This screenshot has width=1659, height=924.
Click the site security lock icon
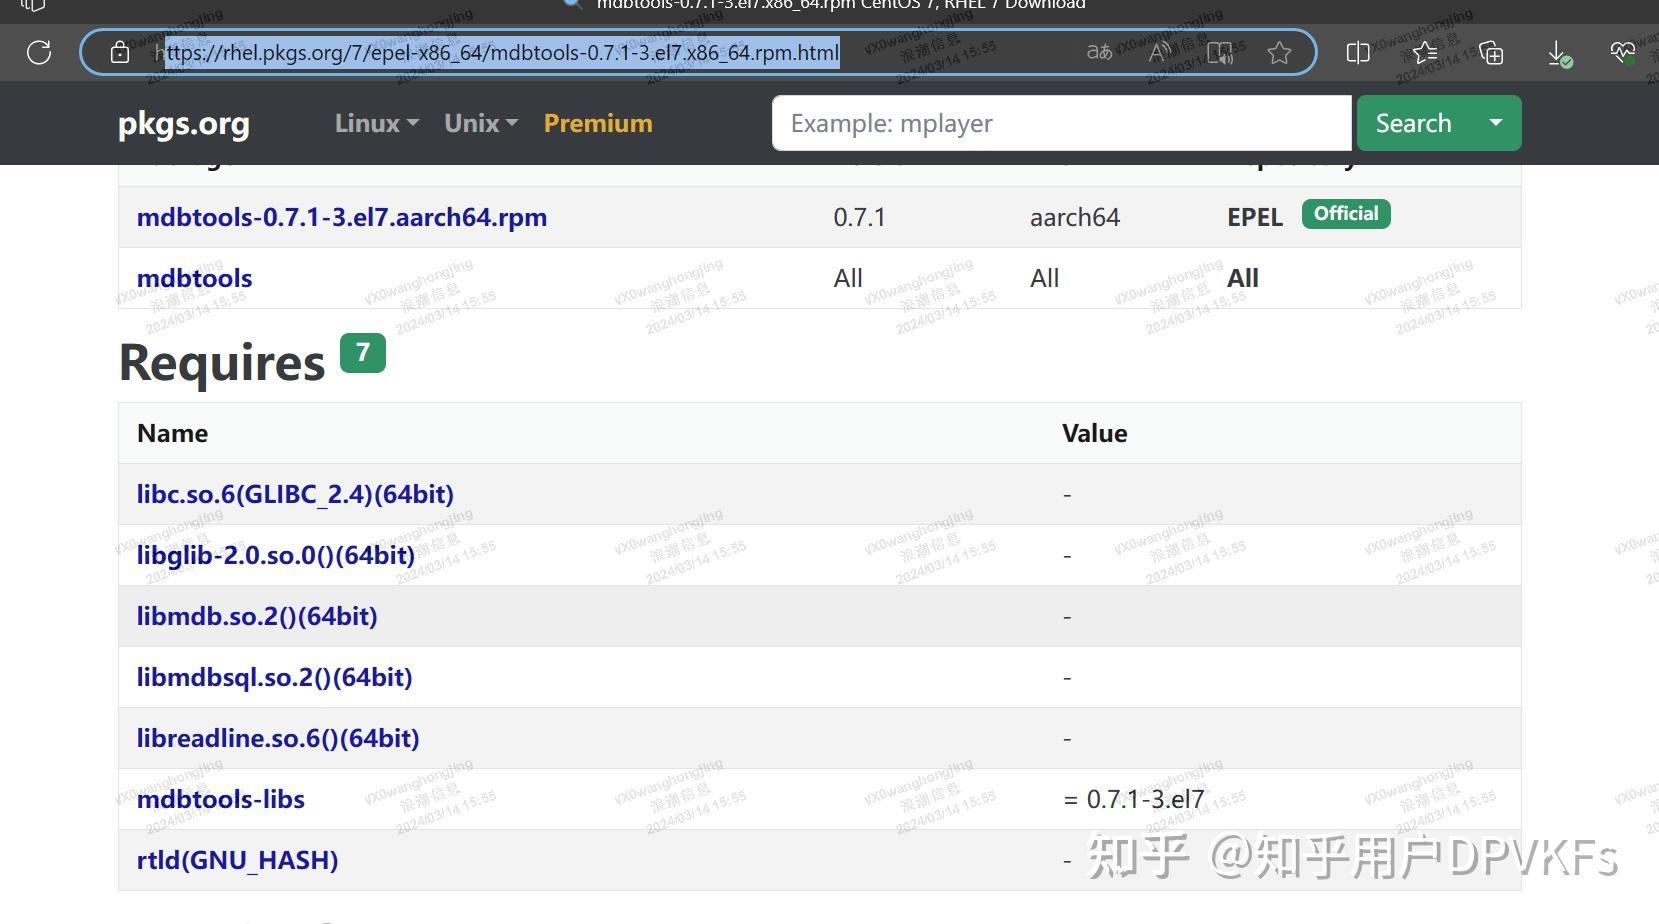pyautogui.click(x=119, y=52)
